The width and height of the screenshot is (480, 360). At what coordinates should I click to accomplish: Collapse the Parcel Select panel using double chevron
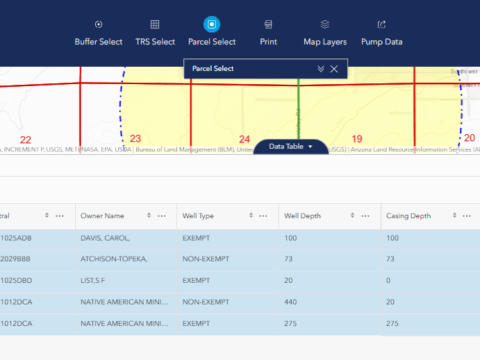tap(321, 69)
